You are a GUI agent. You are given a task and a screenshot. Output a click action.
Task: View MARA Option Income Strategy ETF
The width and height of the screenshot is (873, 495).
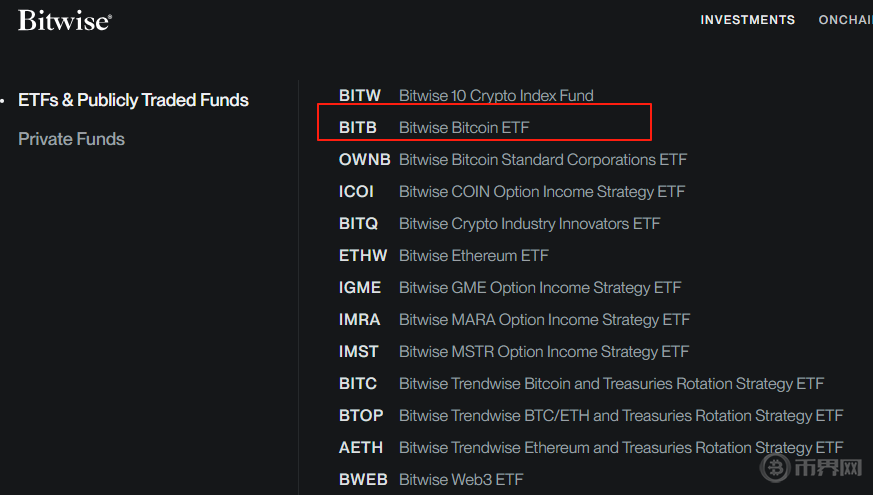pyautogui.click(x=545, y=320)
